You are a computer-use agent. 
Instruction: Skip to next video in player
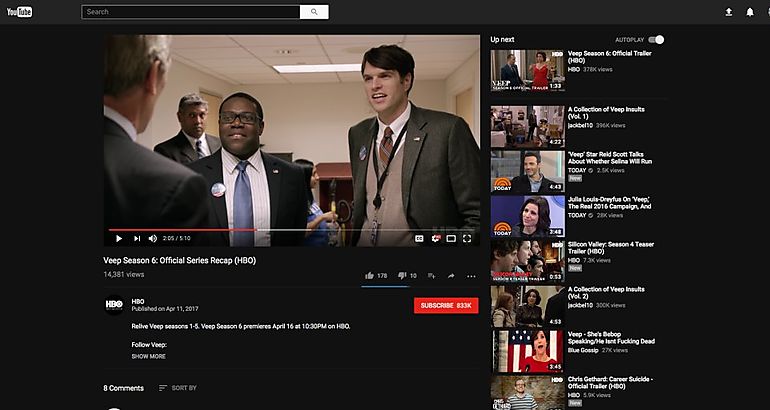[x=137, y=239]
